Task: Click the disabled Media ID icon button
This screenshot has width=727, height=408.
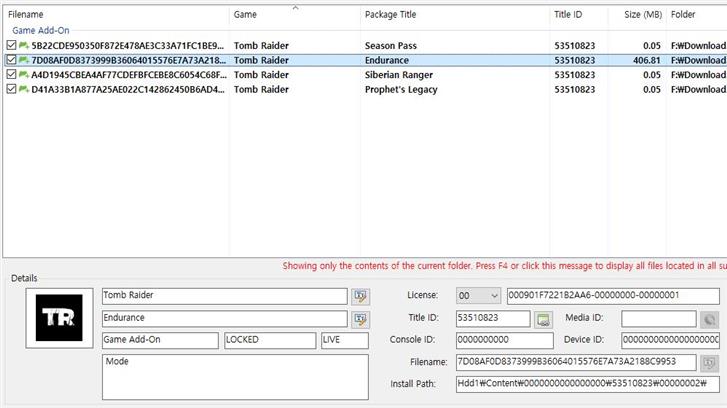Action: pyautogui.click(x=709, y=319)
